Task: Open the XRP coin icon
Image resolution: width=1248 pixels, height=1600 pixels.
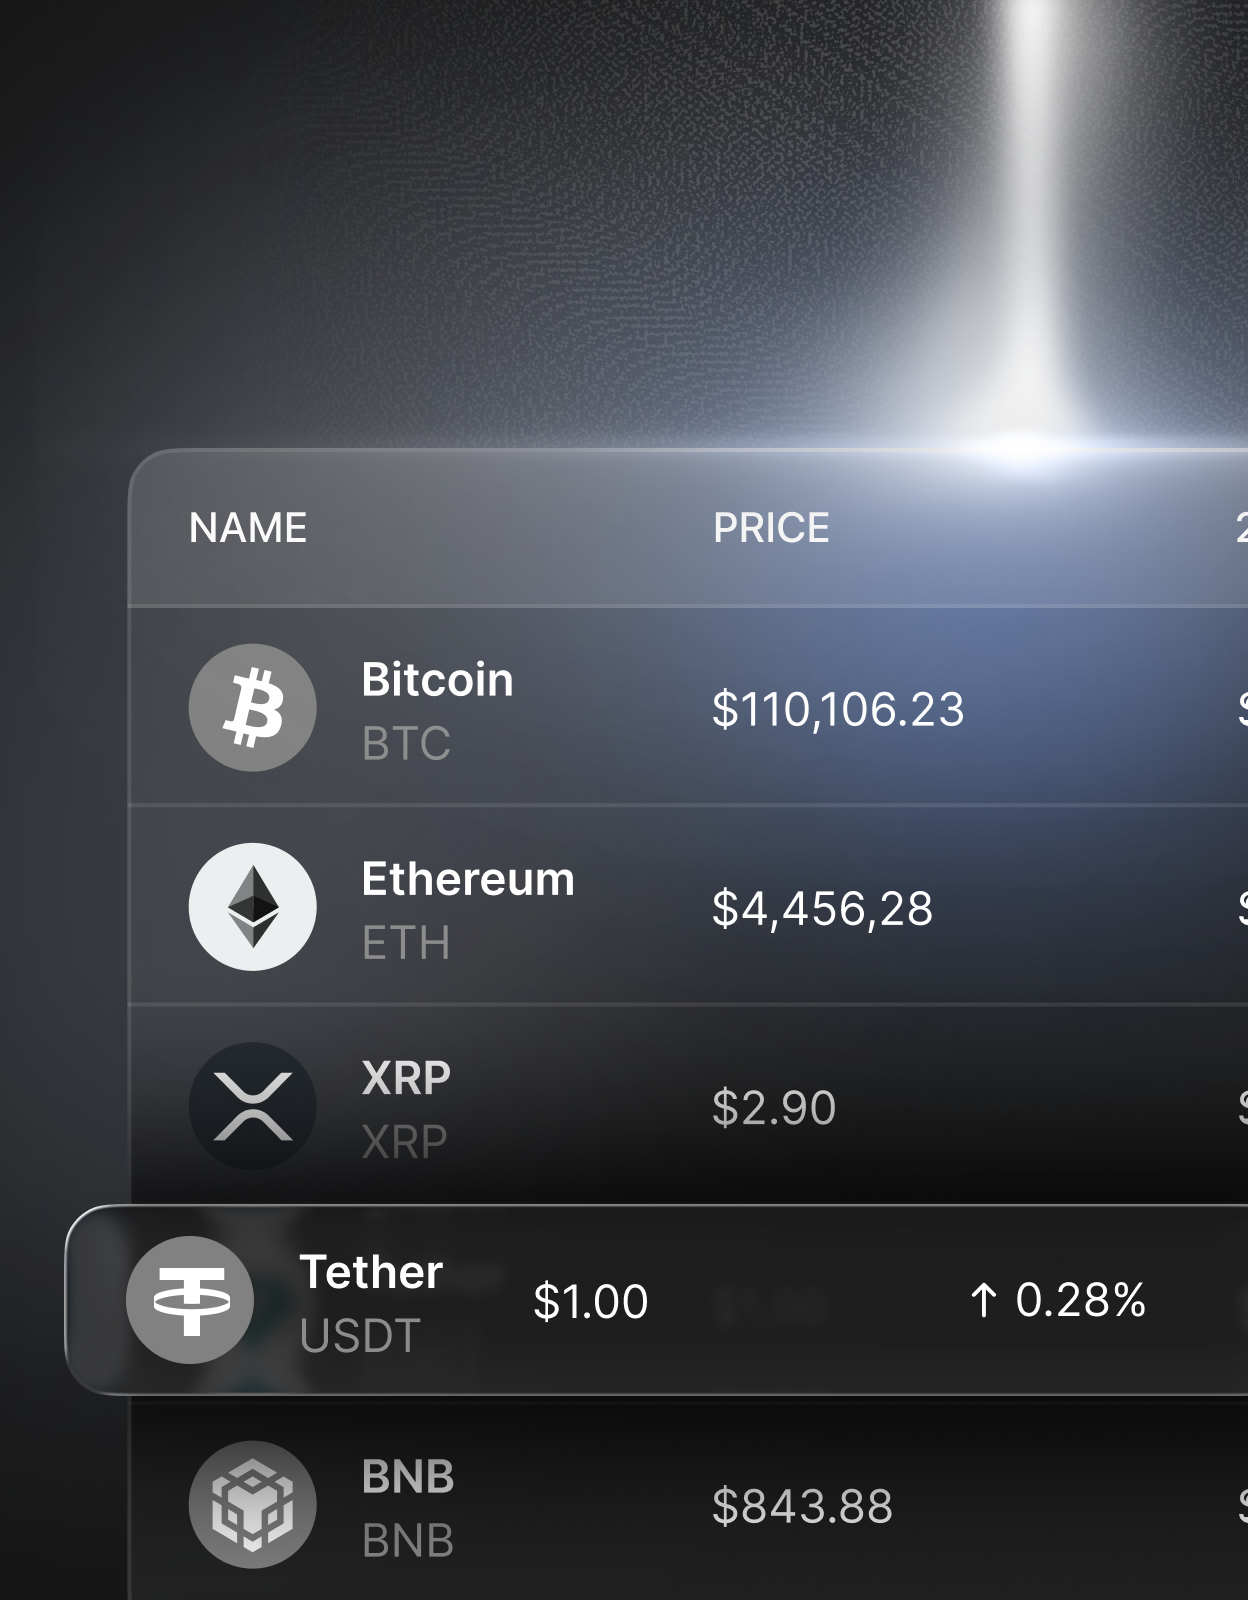Action: point(253,1106)
